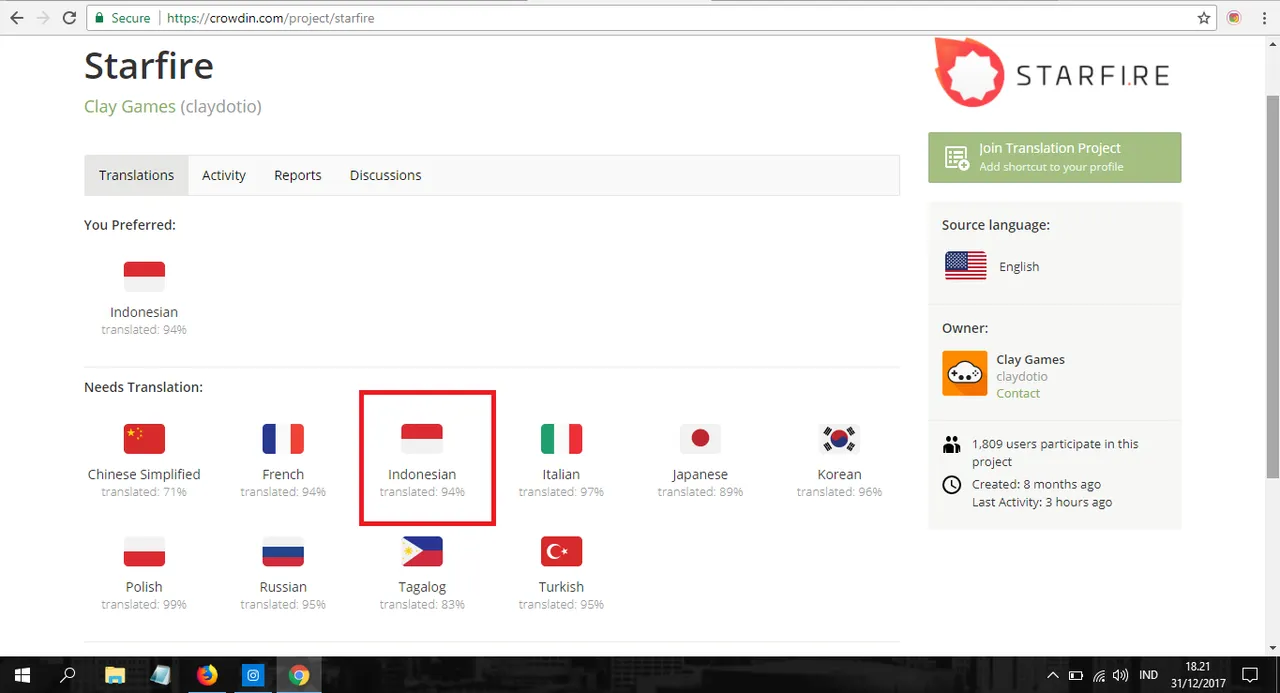This screenshot has height=693, width=1280.
Task: Open the volume control in system tray
Action: (x=1121, y=675)
